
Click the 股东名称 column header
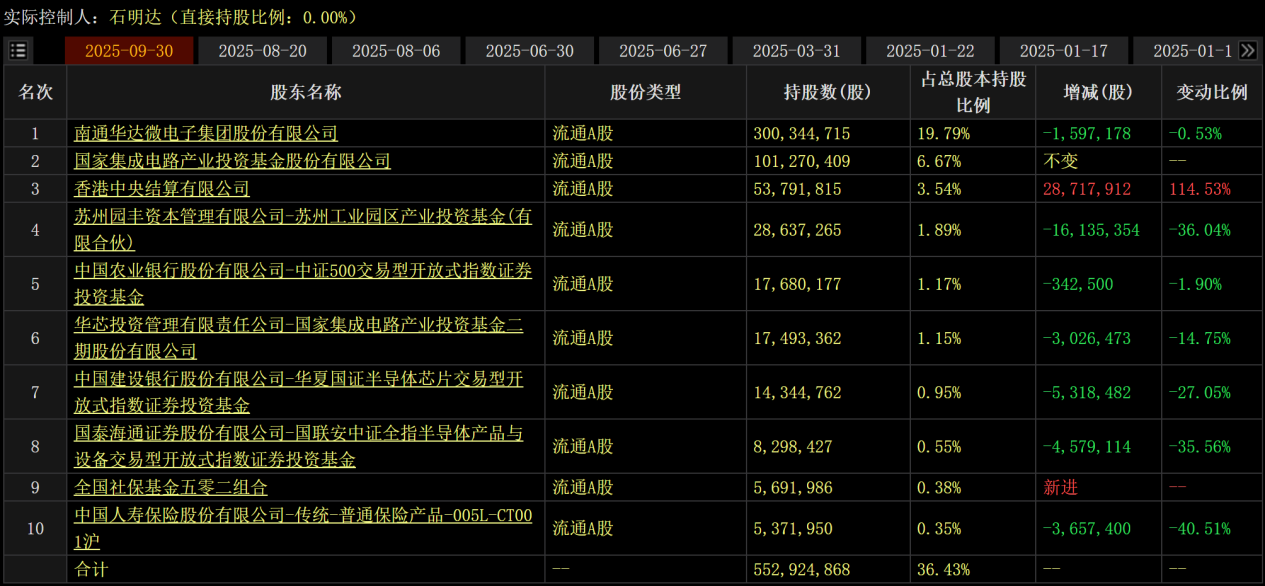306,92
